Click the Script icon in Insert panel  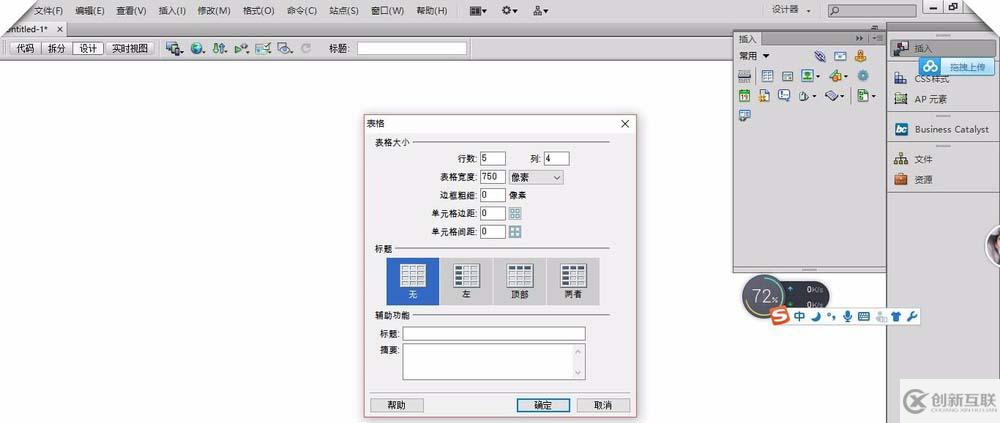[834, 96]
